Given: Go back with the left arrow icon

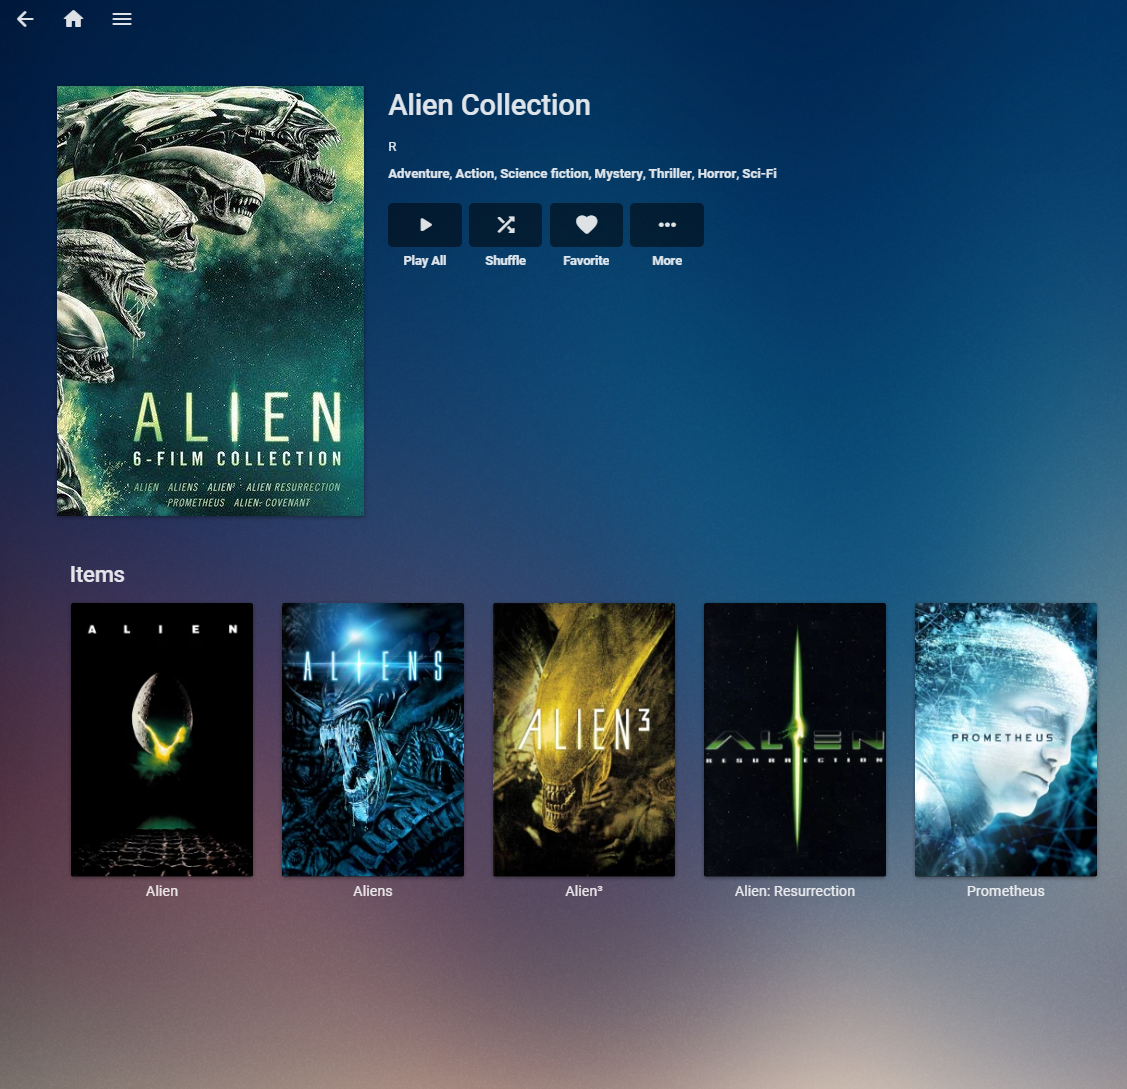Looking at the screenshot, I should click(x=25, y=19).
